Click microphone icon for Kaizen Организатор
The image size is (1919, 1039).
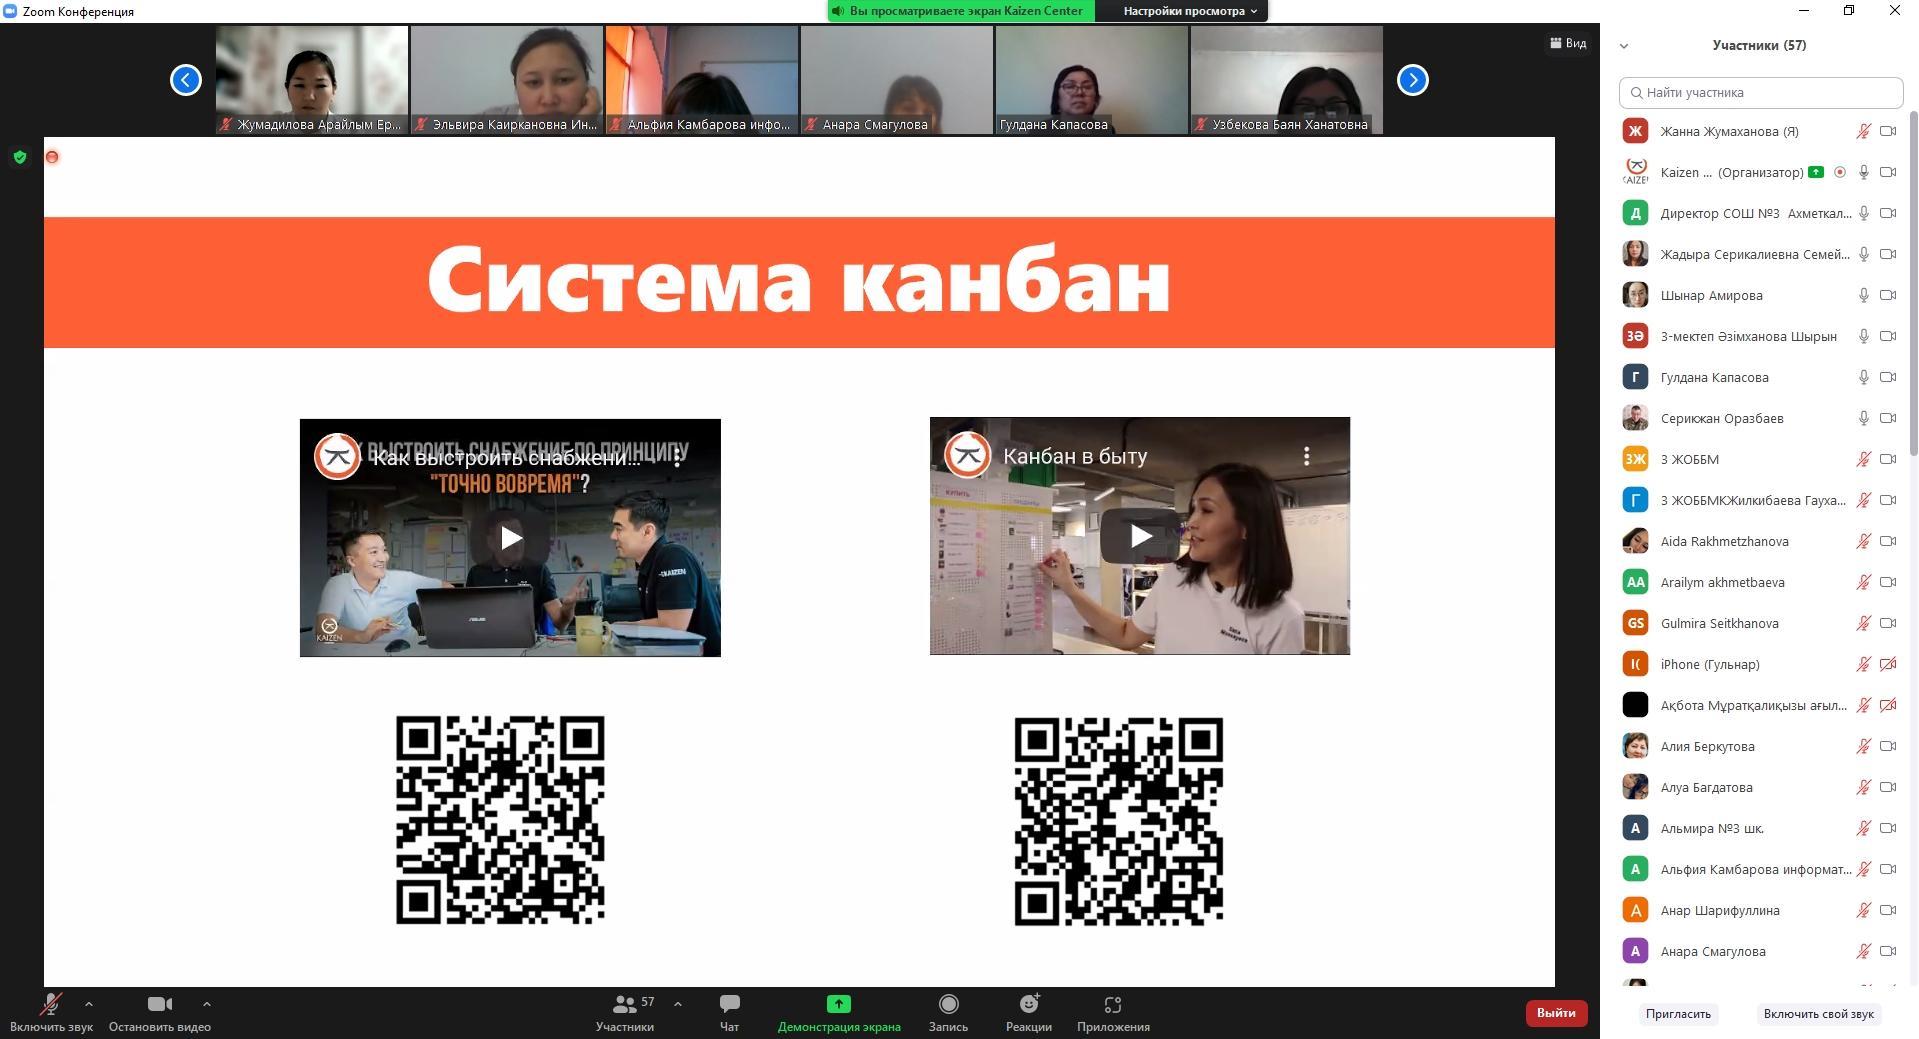point(1864,172)
